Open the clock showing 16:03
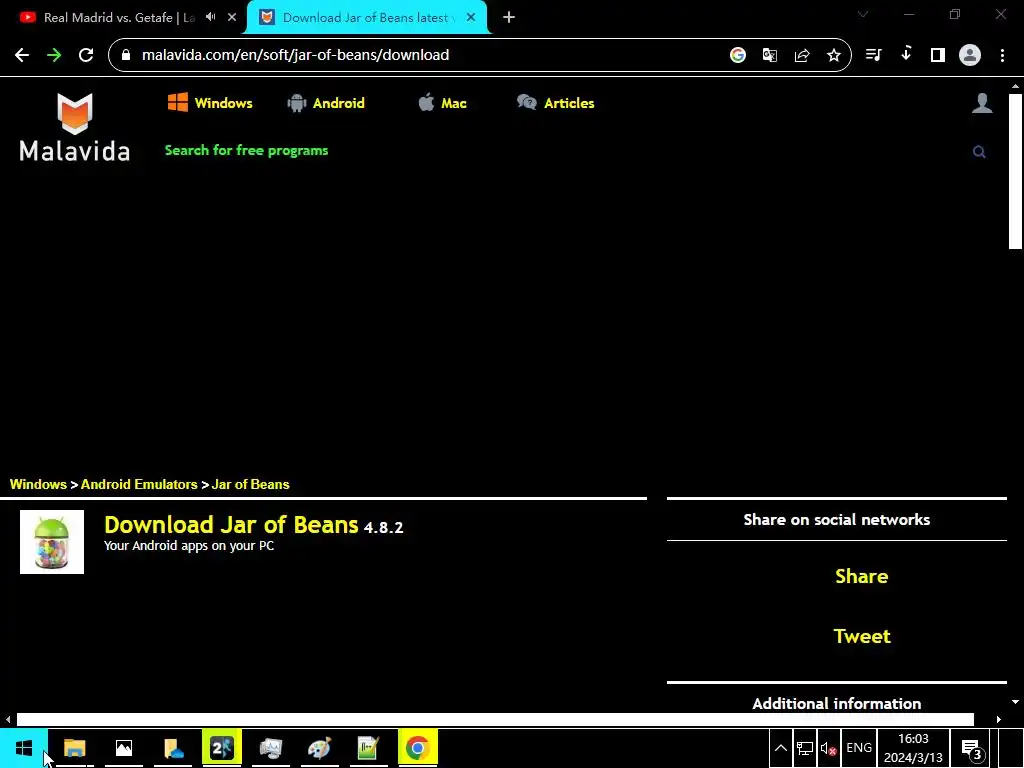The width and height of the screenshot is (1024, 768). pos(913,748)
